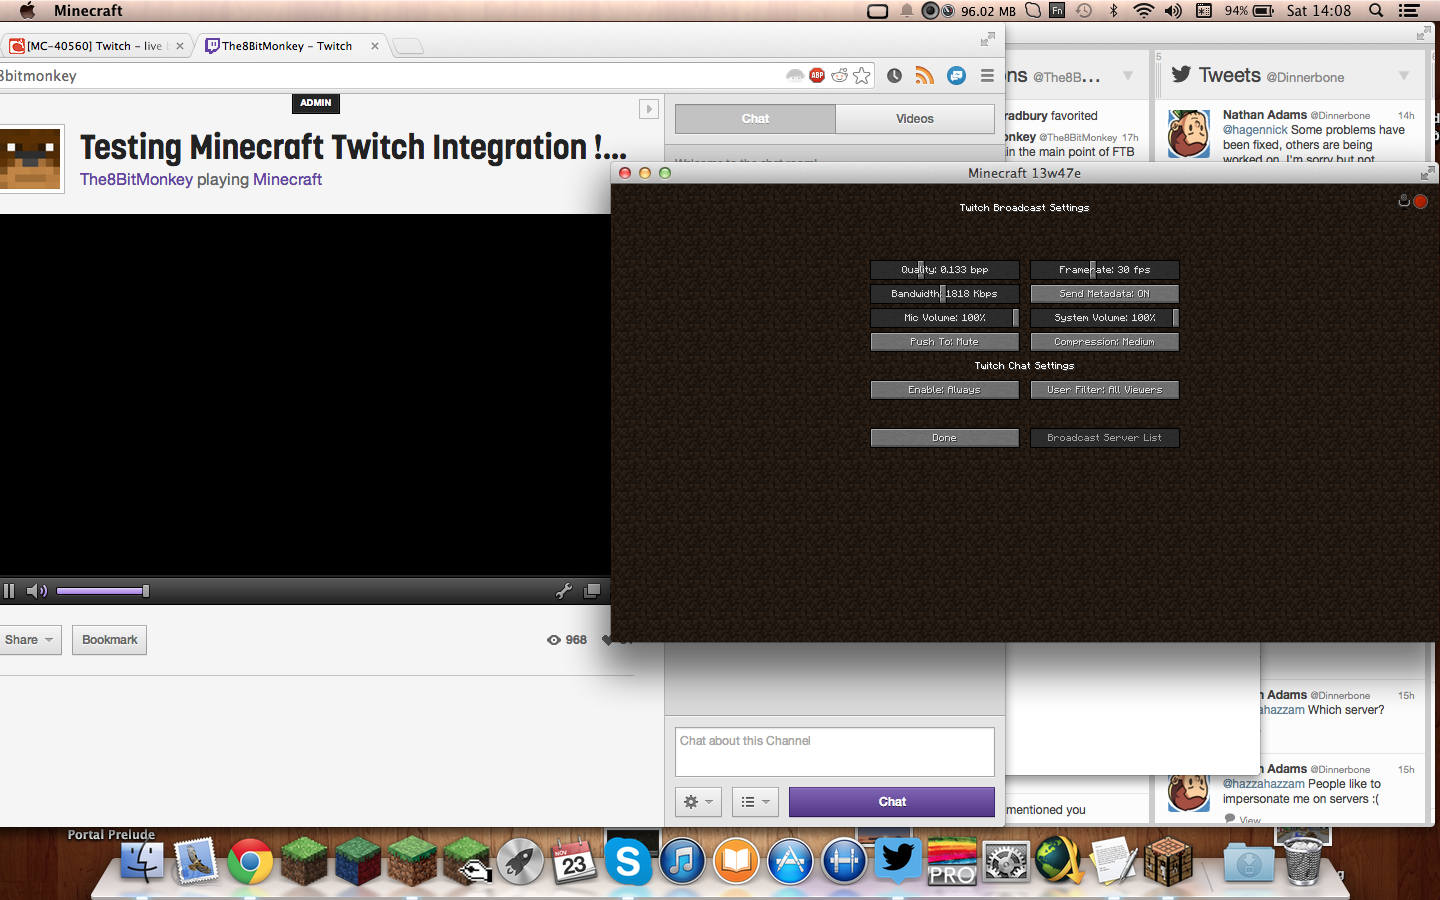This screenshot has height=900, width=1440.
Task: Adjust the Framerate slider in Minecraft
Action: coord(1105,270)
